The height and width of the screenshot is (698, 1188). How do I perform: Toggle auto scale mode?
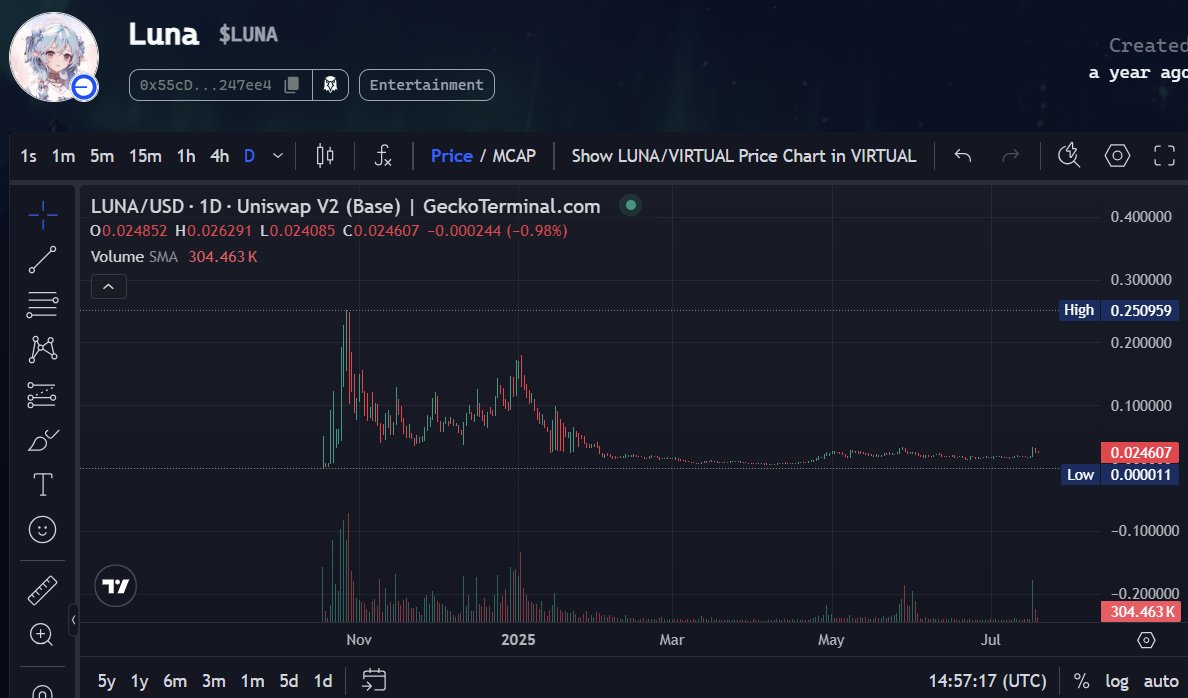point(1161,681)
